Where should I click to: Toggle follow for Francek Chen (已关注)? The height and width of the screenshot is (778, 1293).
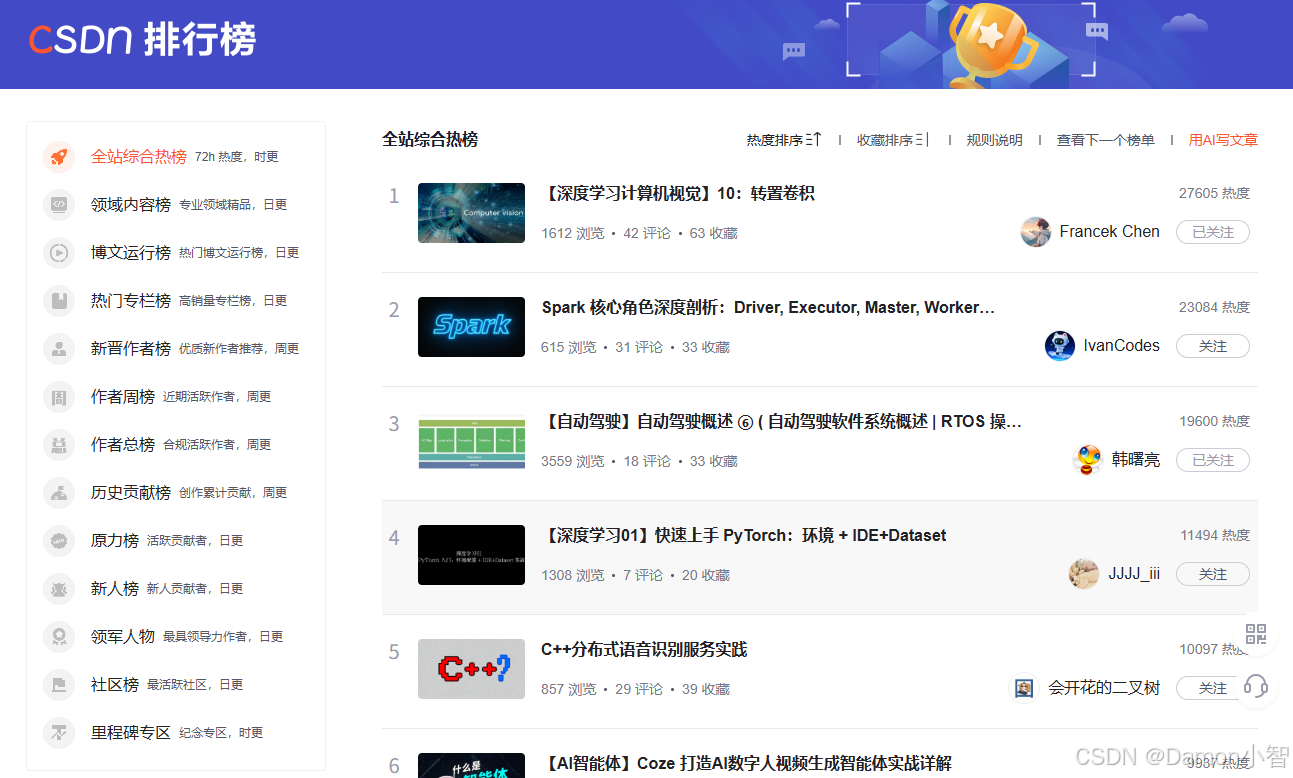click(x=1212, y=232)
